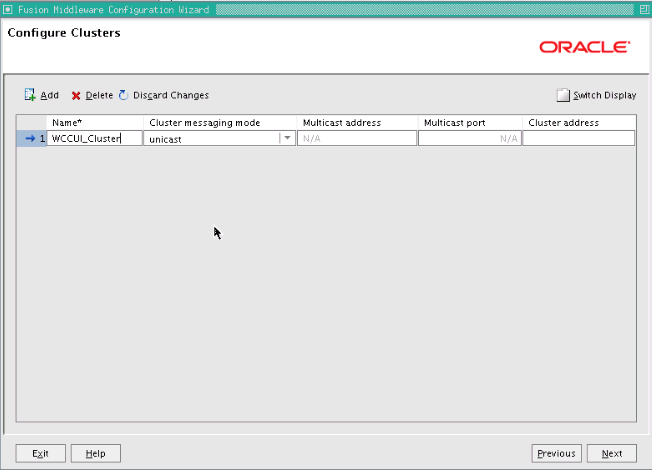Click the Discard Changes refresh icon
The width and height of the screenshot is (652, 470).
(123, 95)
